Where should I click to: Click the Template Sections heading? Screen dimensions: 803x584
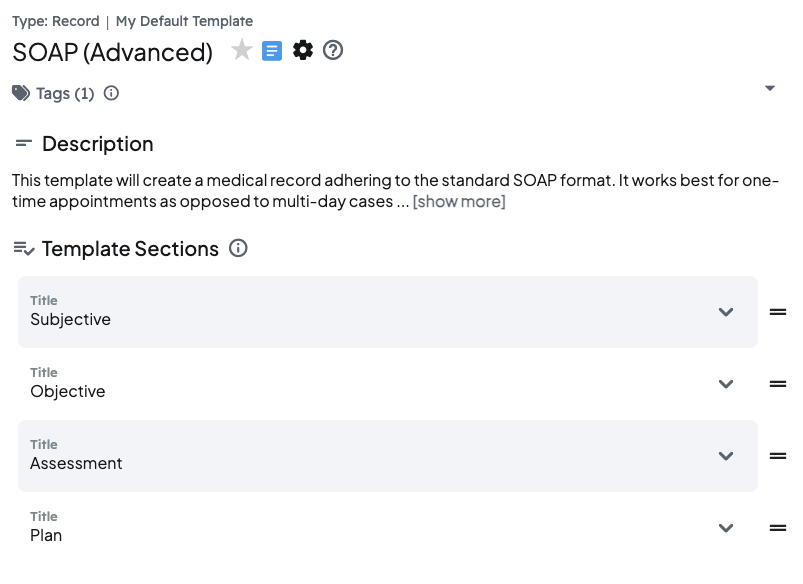click(131, 248)
